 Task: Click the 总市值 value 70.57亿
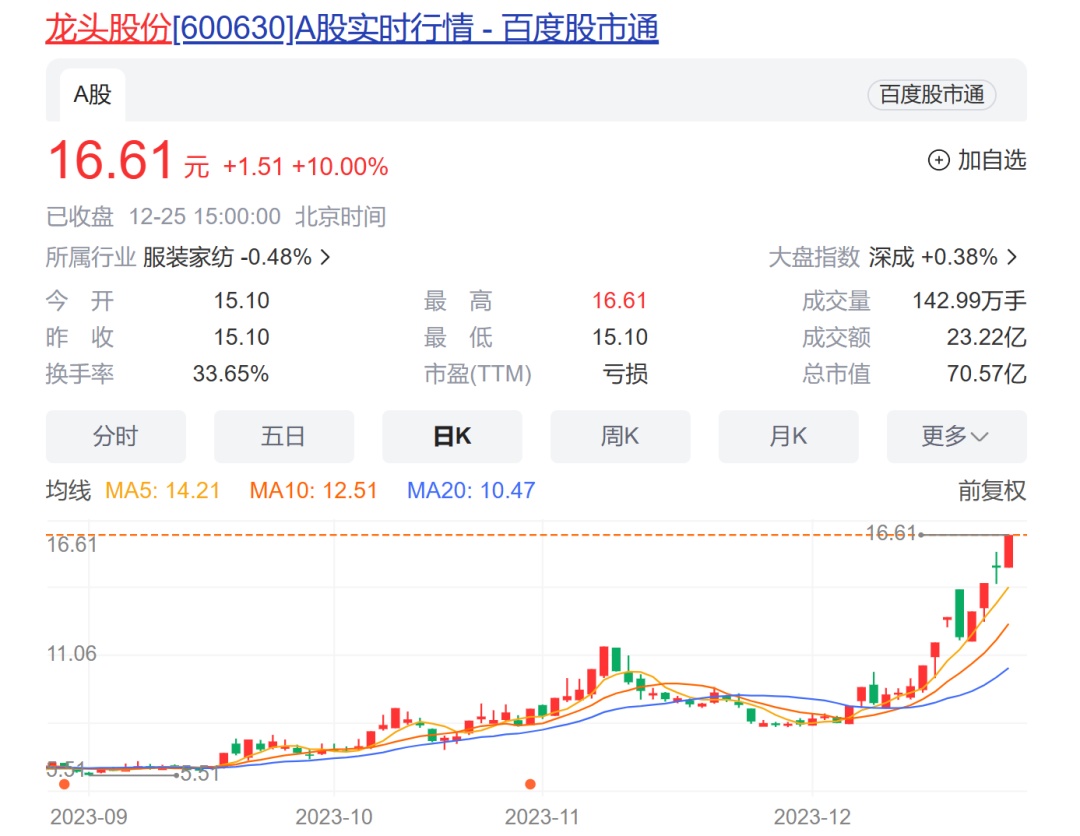tap(986, 373)
